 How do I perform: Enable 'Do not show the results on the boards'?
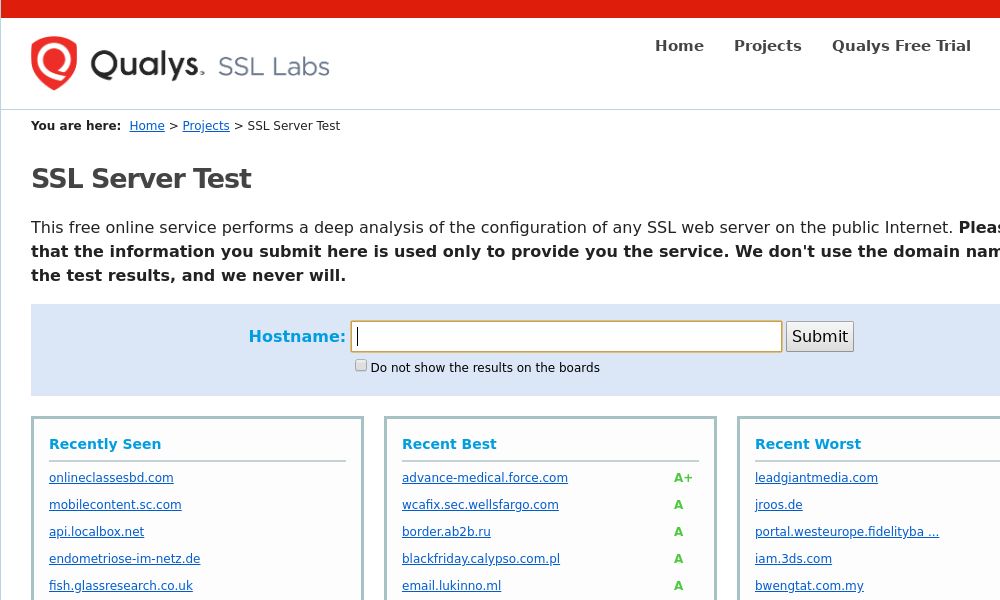click(361, 365)
